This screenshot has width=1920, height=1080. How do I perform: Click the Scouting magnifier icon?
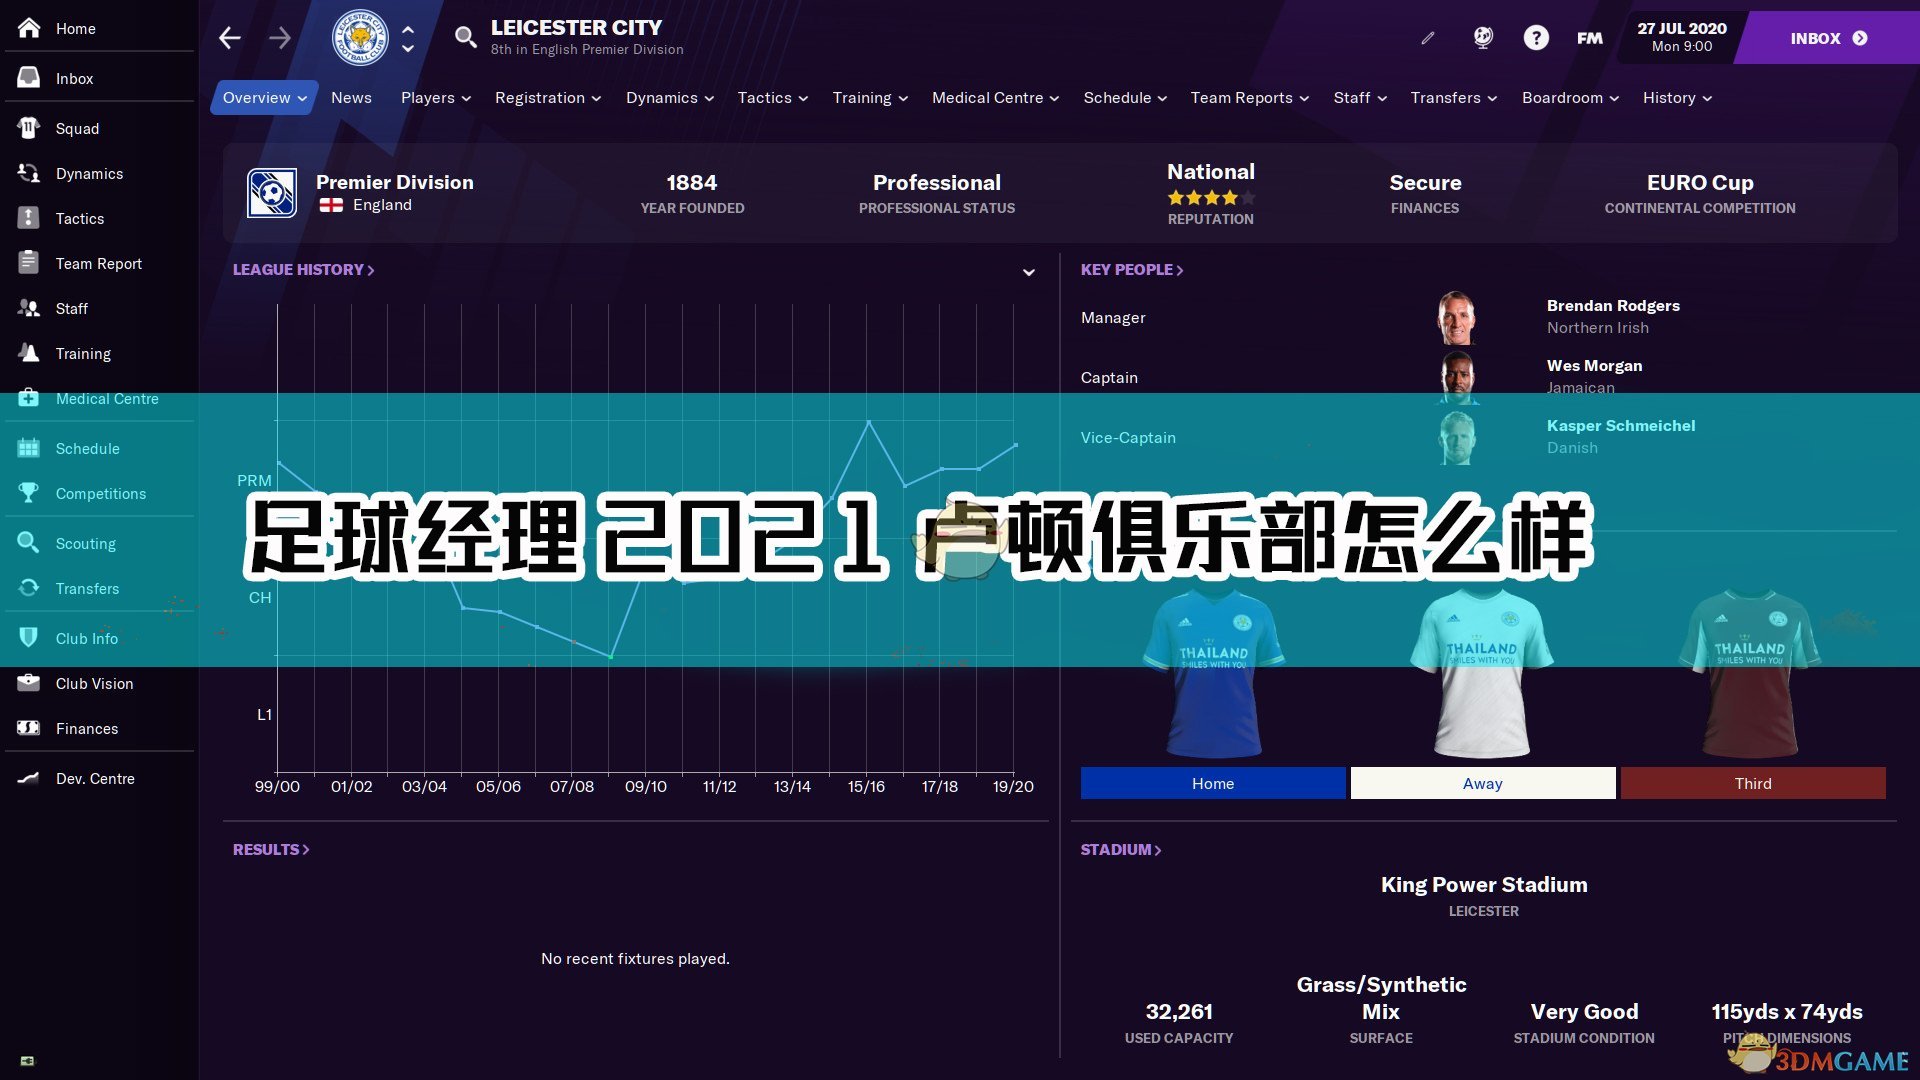tap(29, 543)
